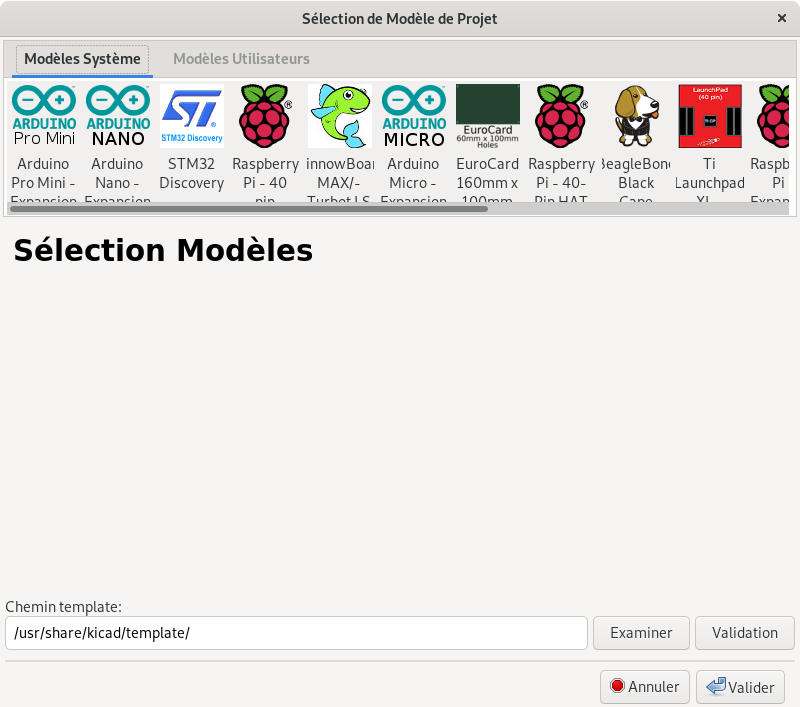Screen dimensions: 800x707
Task: Open the Modèles Utilisateurs tab
Action: click(x=241, y=59)
